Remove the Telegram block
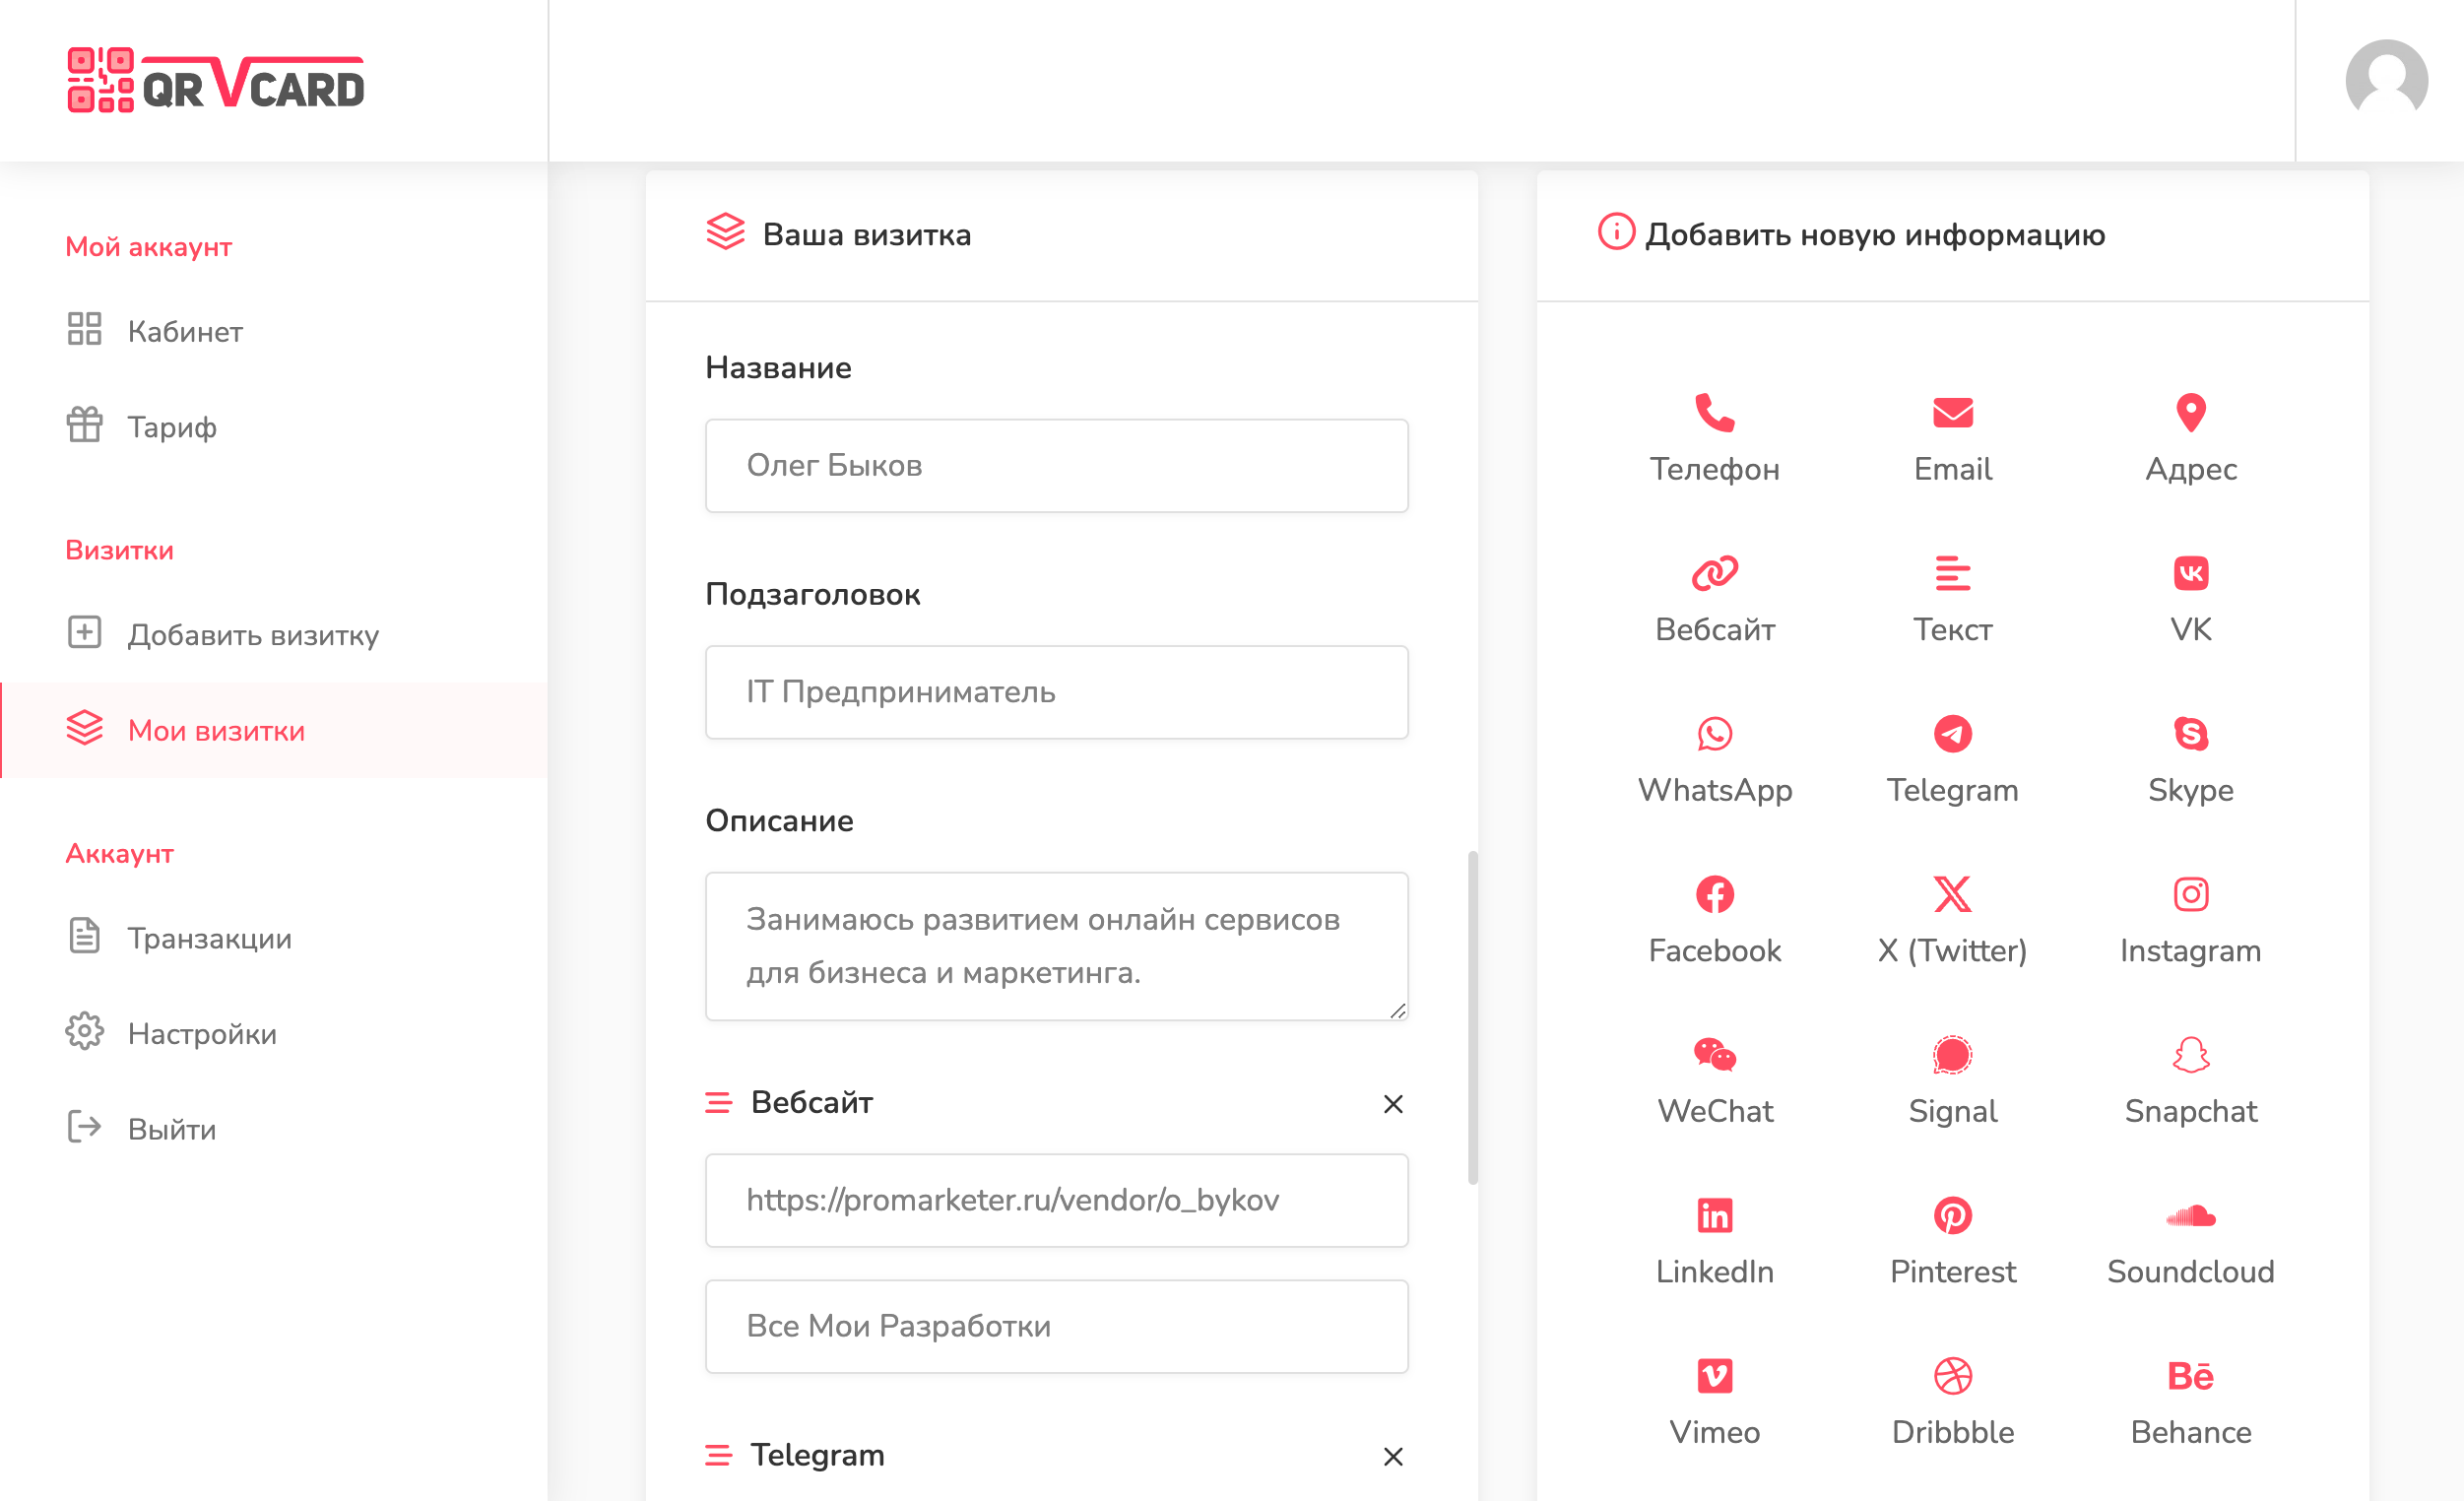 click(x=1393, y=1457)
